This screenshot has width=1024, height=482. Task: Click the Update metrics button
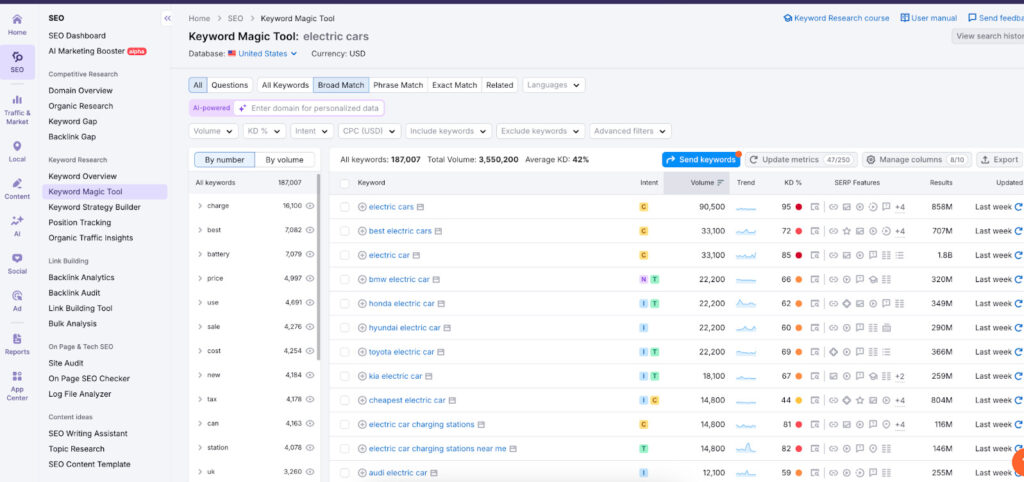coord(801,160)
